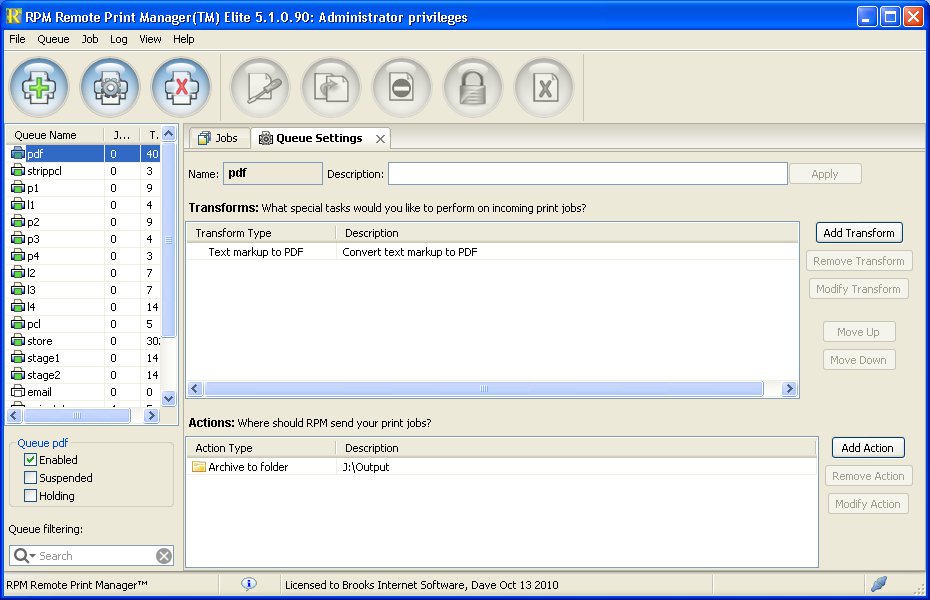Open the Log menu
930x600 pixels.
[119, 39]
